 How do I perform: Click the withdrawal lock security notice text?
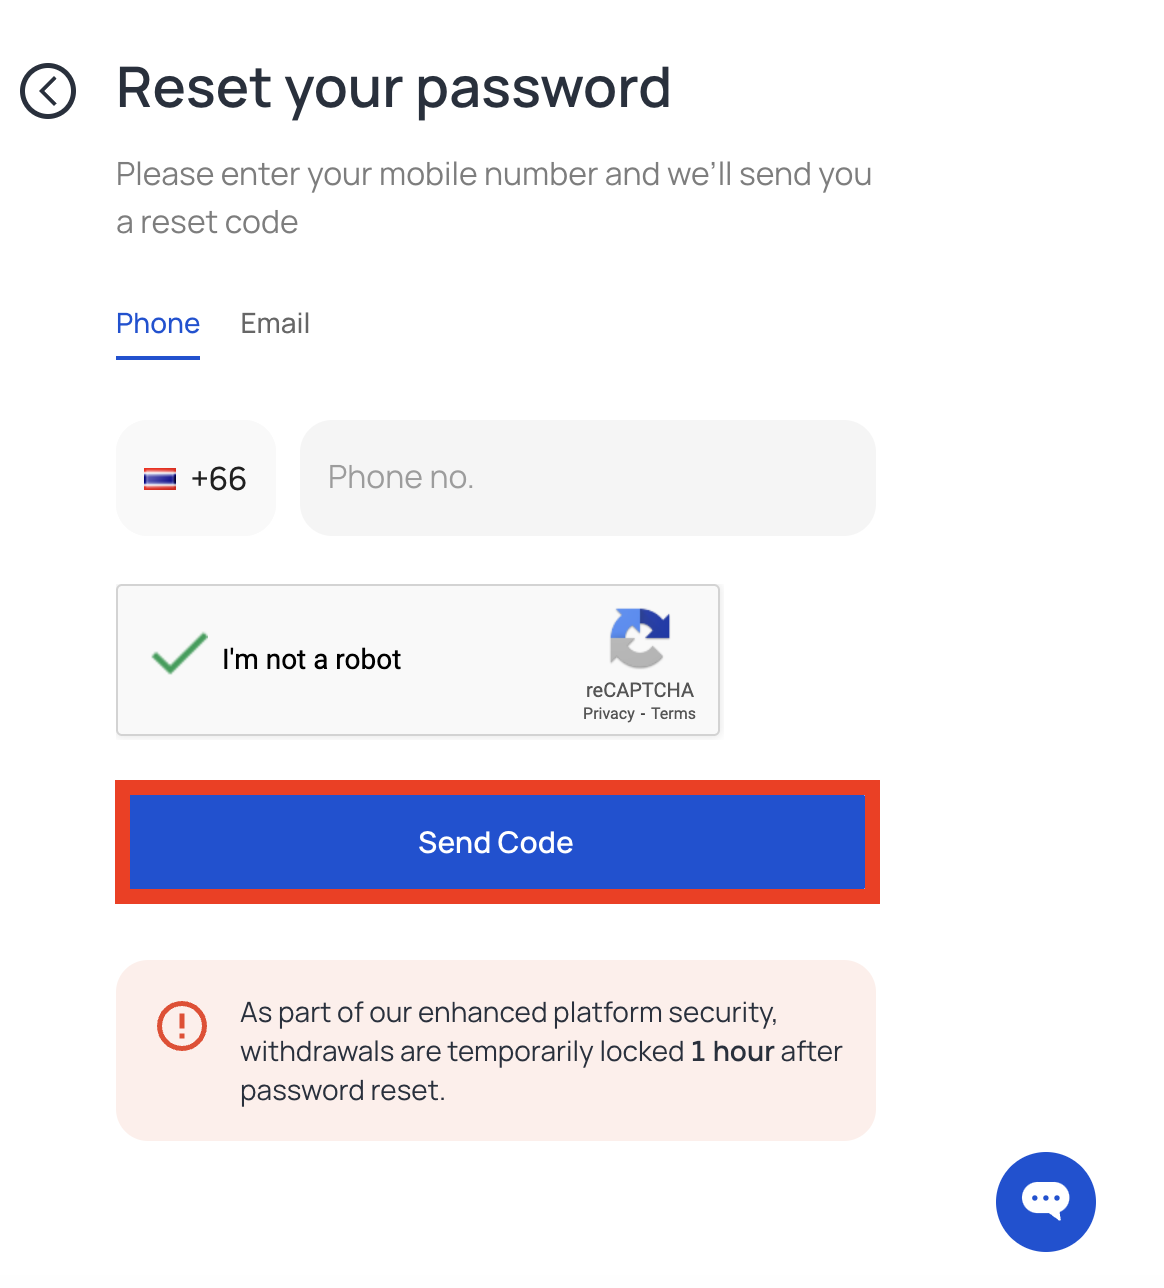click(541, 1051)
